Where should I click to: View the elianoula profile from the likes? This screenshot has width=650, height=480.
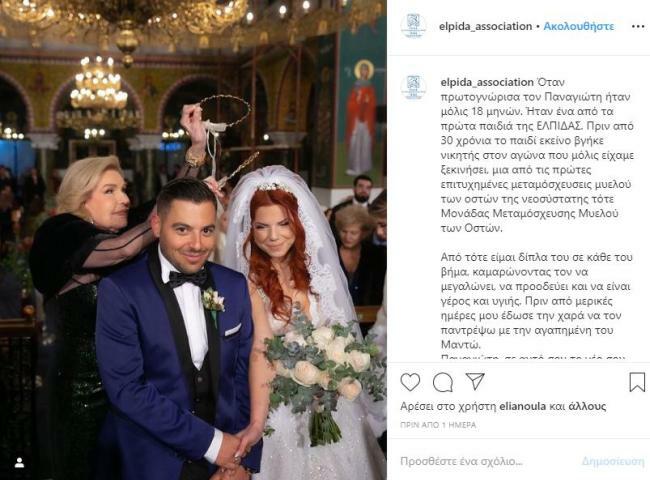tap(522, 406)
